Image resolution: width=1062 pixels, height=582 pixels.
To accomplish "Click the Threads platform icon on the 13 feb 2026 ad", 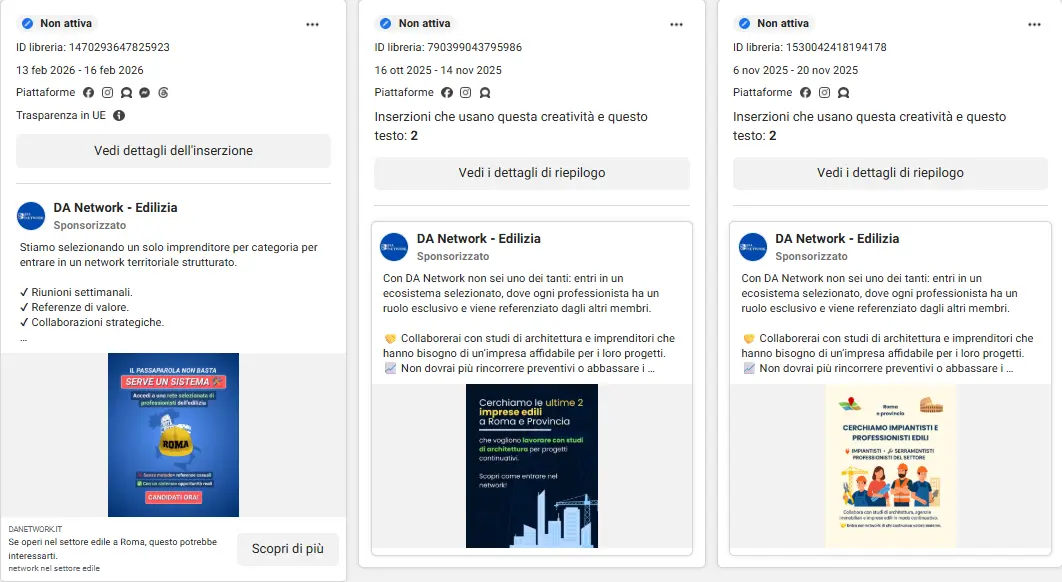I will (x=163, y=93).
